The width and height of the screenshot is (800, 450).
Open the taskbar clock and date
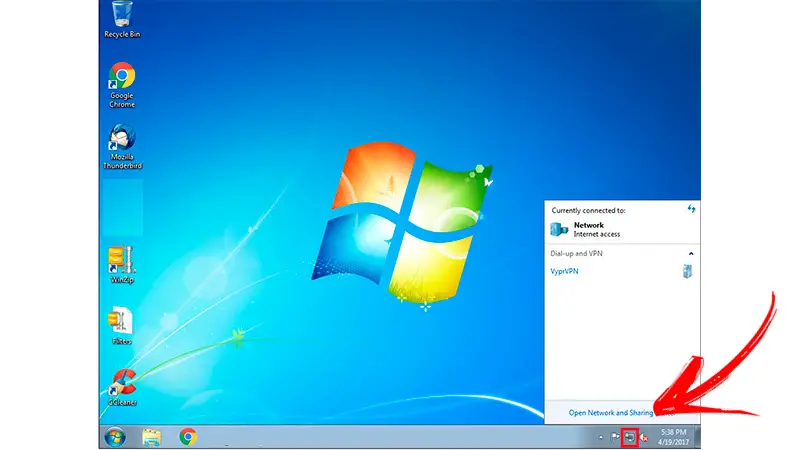coord(673,437)
